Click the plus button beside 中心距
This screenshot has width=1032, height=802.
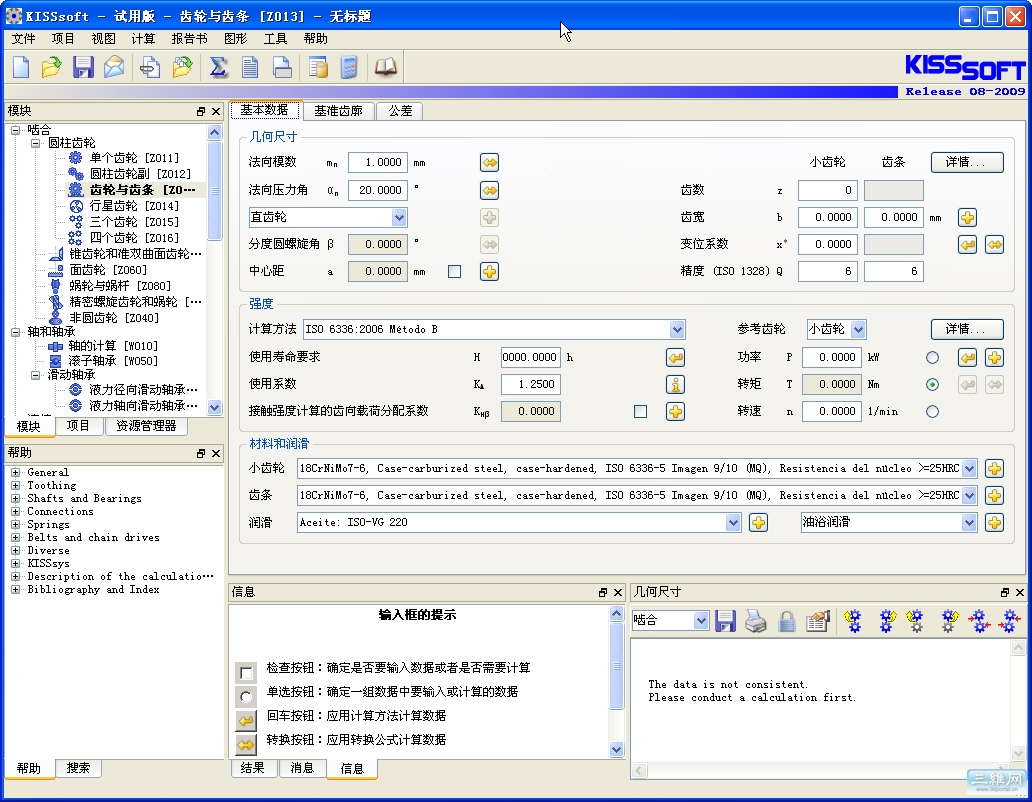click(x=489, y=271)
